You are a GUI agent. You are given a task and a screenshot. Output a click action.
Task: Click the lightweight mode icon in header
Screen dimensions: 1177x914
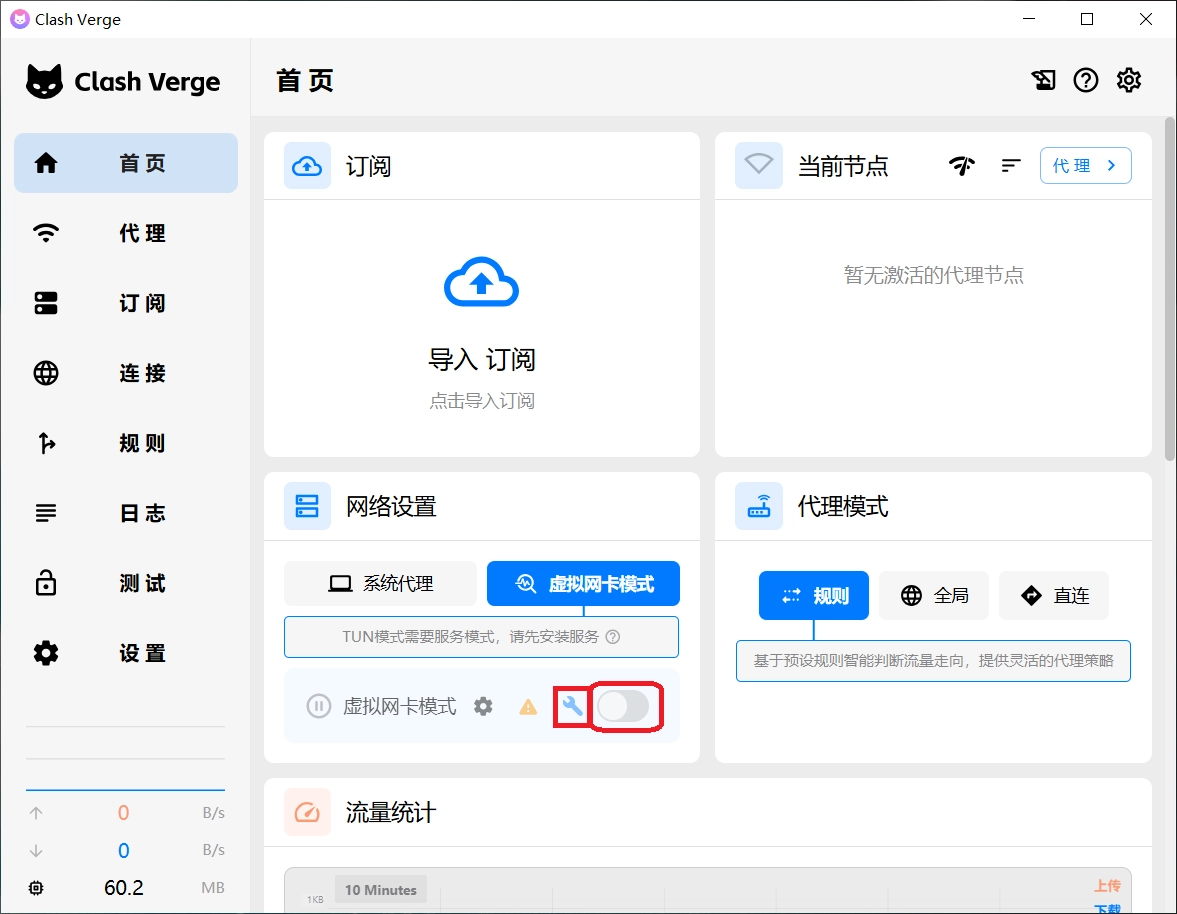(x=1043, y=80)
